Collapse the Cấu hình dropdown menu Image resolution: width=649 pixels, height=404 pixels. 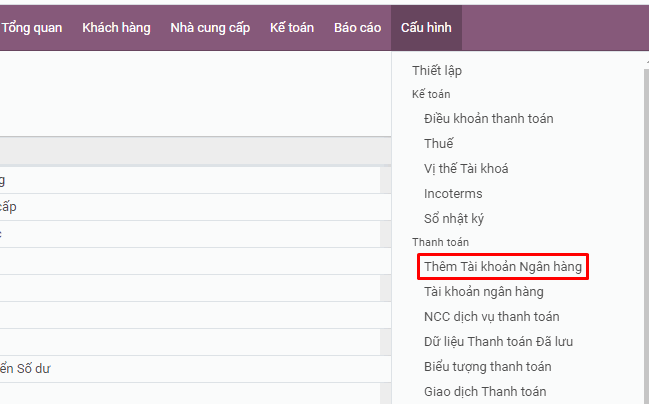(425, 27)
